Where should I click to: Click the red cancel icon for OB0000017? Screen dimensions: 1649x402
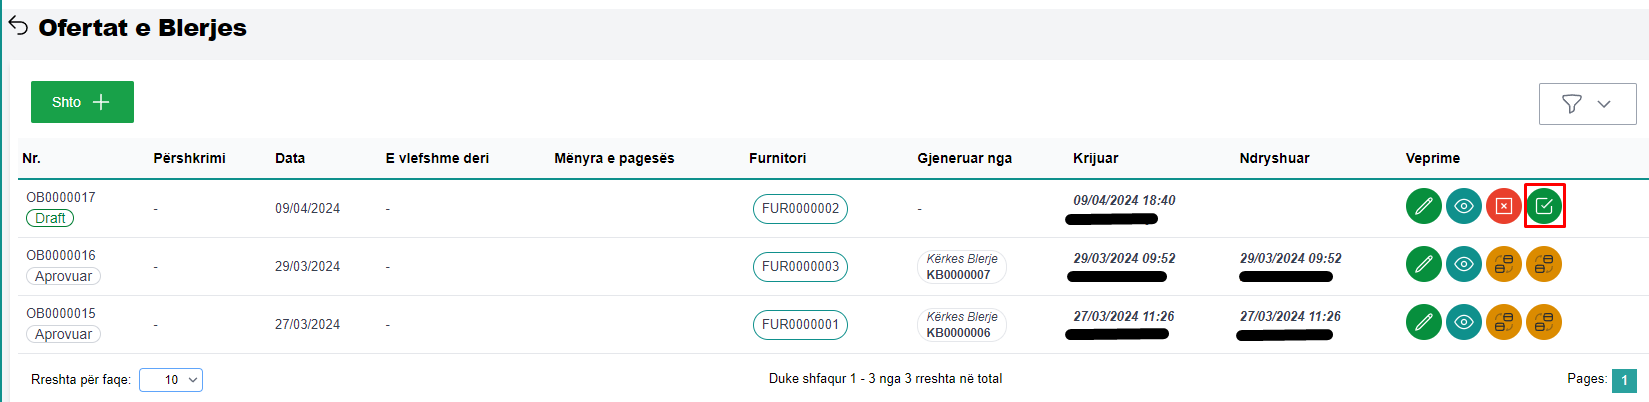click(1503, 207)
